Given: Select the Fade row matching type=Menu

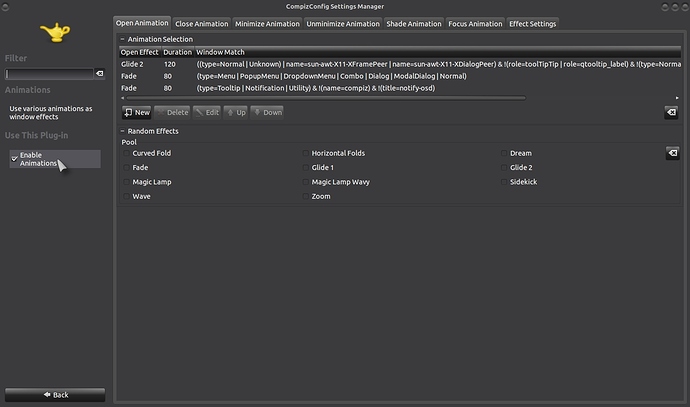Looking at the screenshot, I should (400, 76).
